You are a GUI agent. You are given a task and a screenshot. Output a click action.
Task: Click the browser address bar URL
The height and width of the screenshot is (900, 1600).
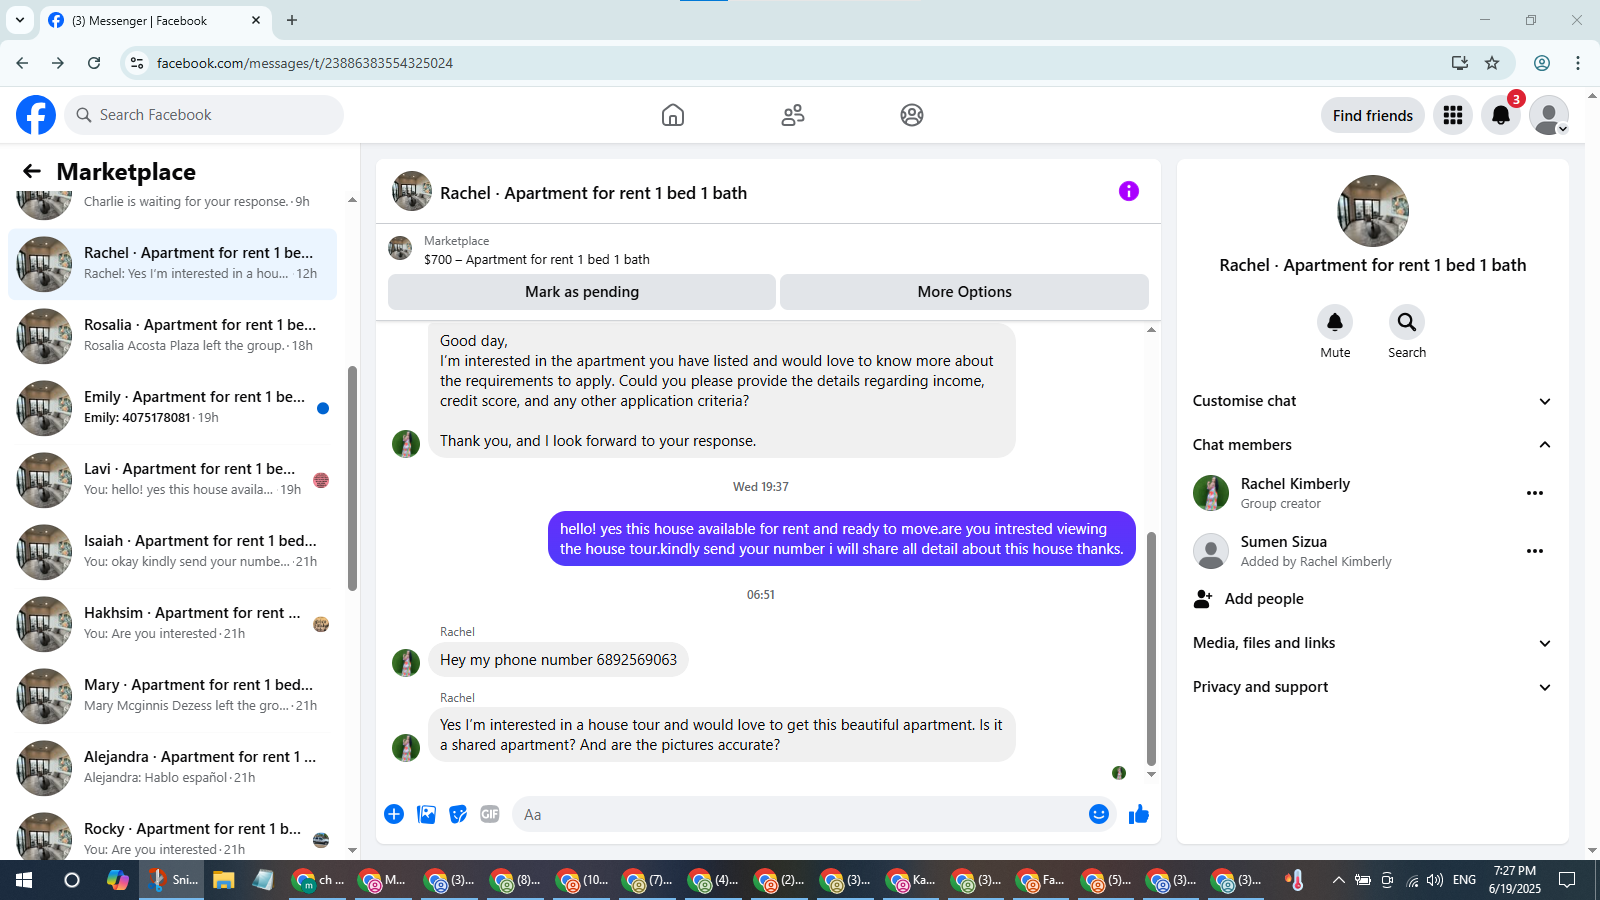pos(305,63)
